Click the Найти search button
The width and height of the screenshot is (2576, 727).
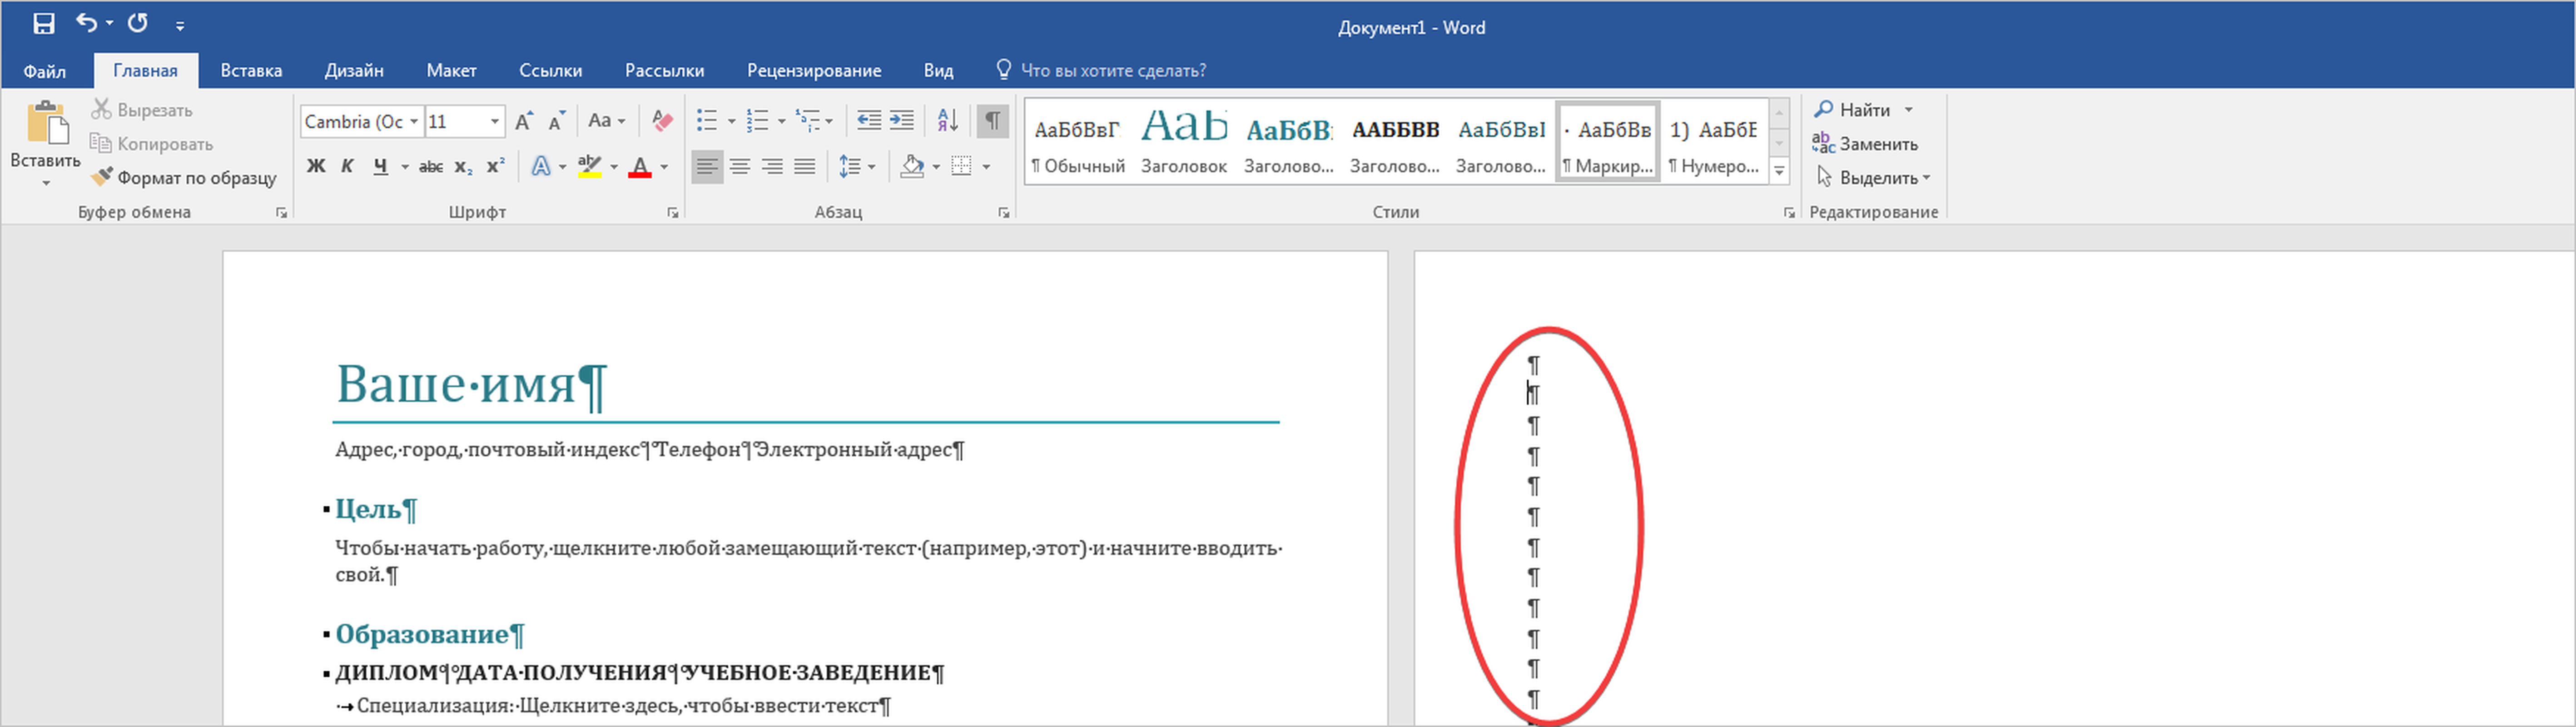point(1853,109)
